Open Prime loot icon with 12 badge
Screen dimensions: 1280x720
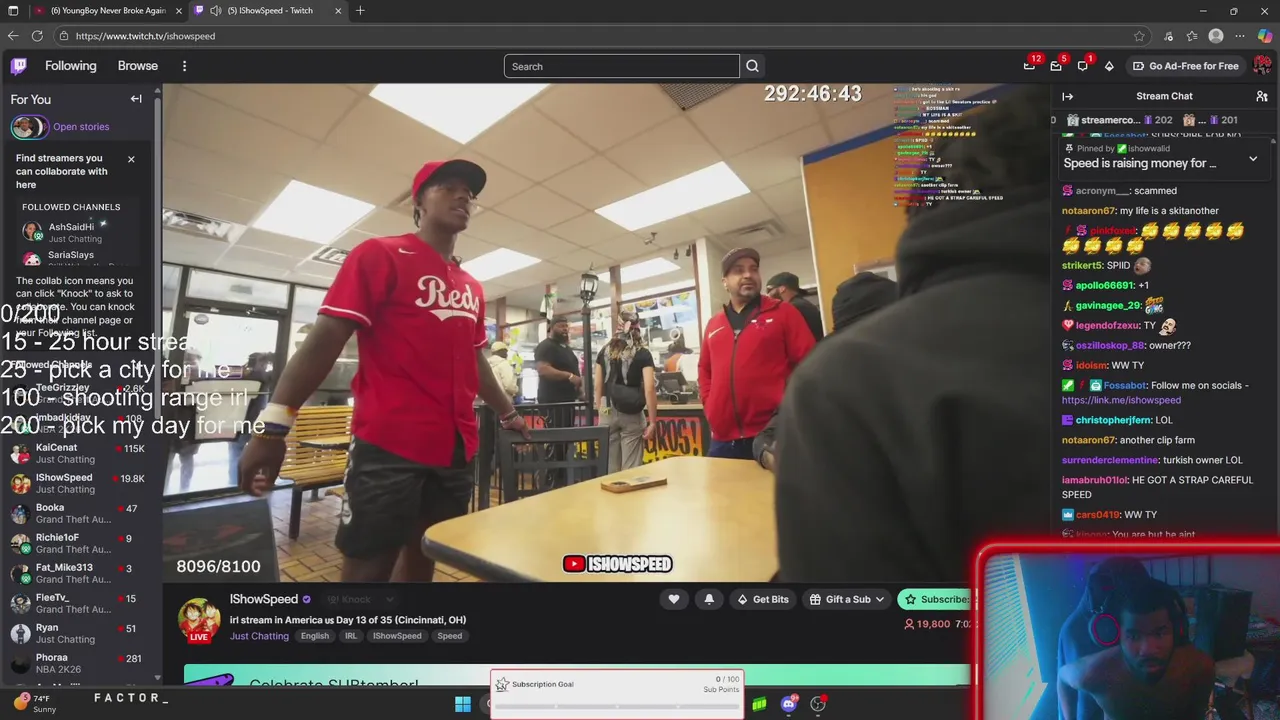tap(1029, 66)
